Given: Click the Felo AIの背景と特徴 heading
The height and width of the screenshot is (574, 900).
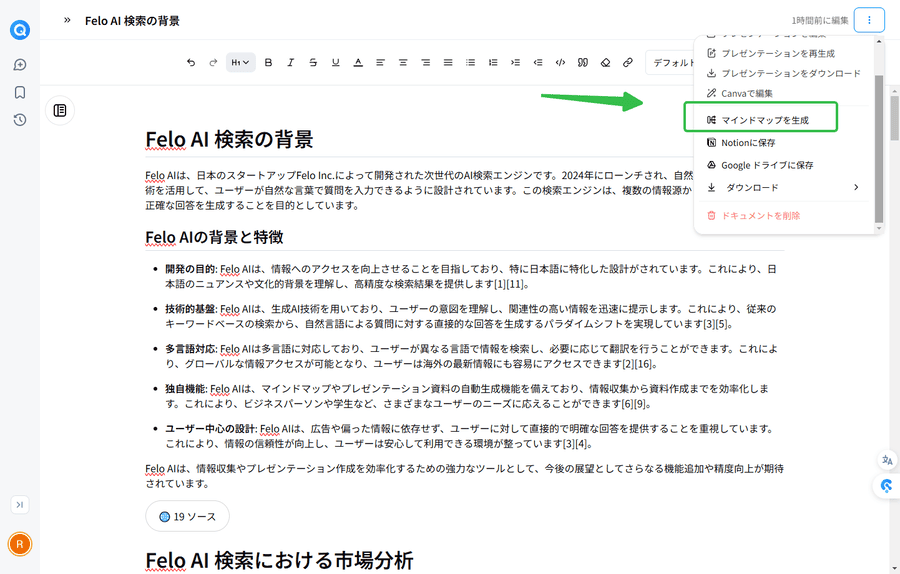Looking at the screenshot, I should pyautogui.click(x=214, y=237).
